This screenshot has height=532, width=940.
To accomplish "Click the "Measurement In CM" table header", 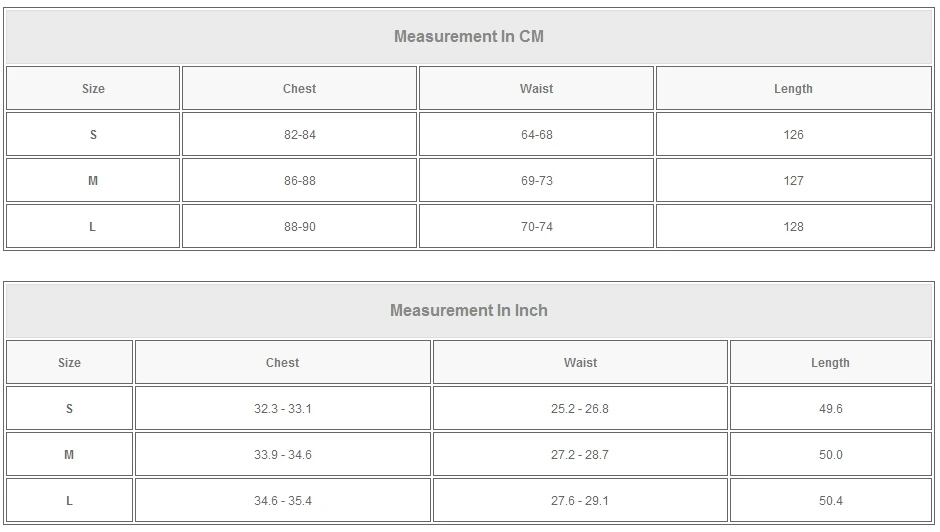I will [469, 37].
